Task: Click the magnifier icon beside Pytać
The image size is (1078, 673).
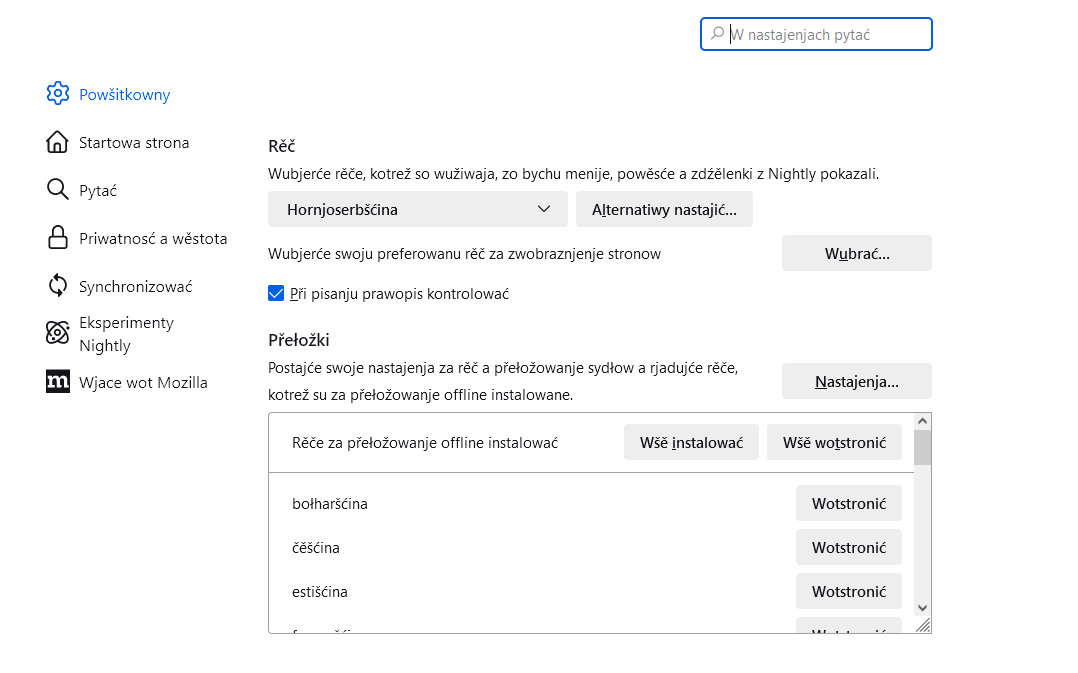Action: pos(58,190)
